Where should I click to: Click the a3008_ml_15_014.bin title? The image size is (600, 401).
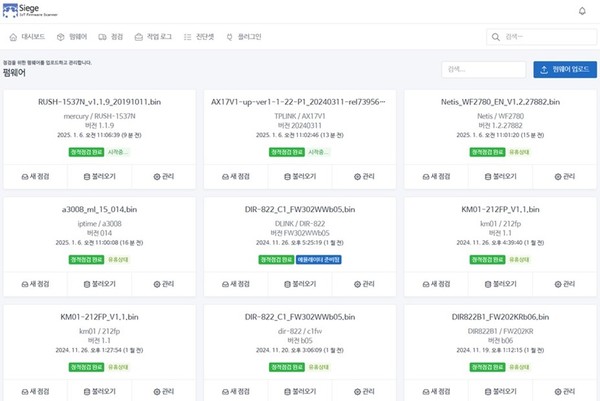(99, 209)
